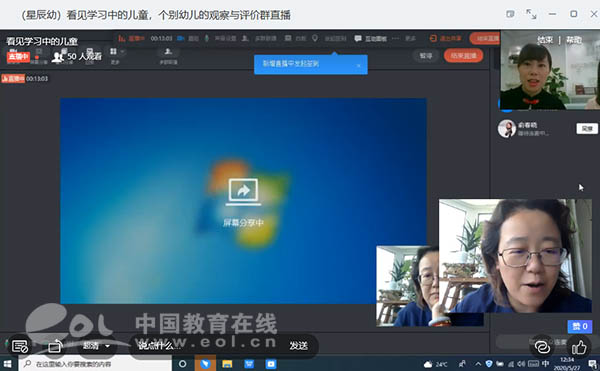Toggle the danmaku comments icon
This screenshot has height=371, width=600.
click(x=20, y=346)
